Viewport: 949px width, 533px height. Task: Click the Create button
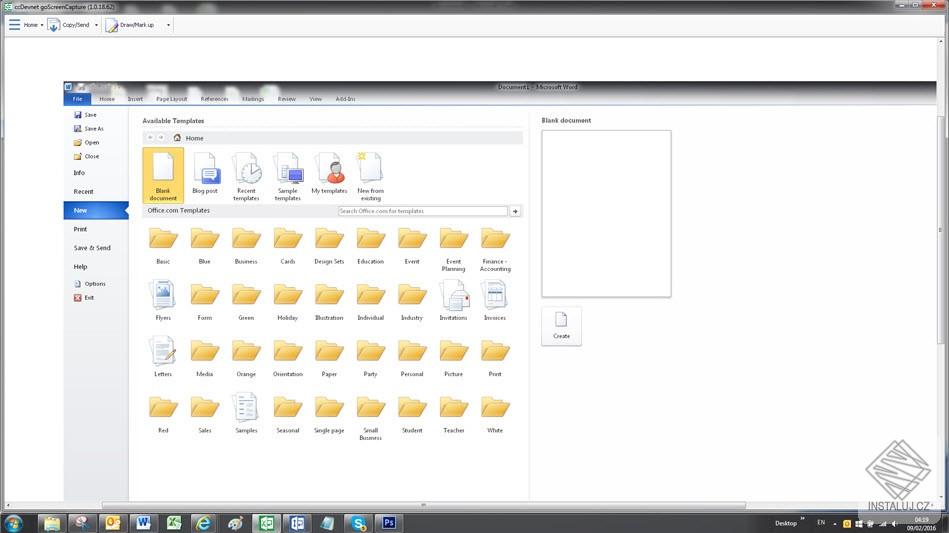tap(561, 325)
